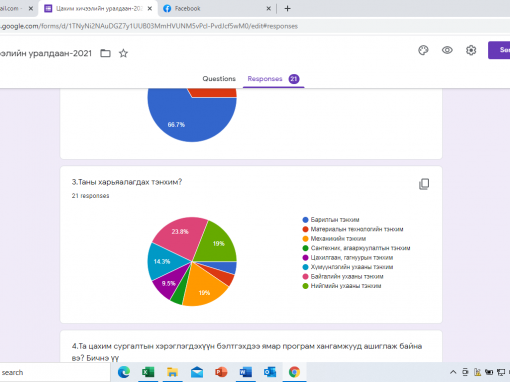Click the browser address bar URL

[x=149, y=26]
